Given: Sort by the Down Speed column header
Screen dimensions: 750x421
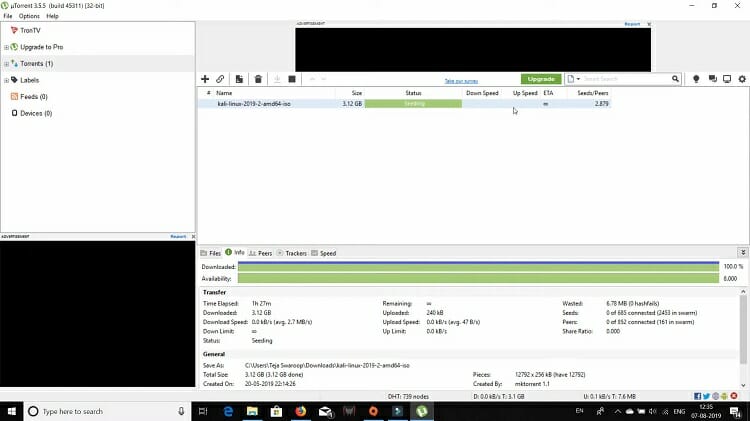Looking at the screenshot, I should point(482,93).
